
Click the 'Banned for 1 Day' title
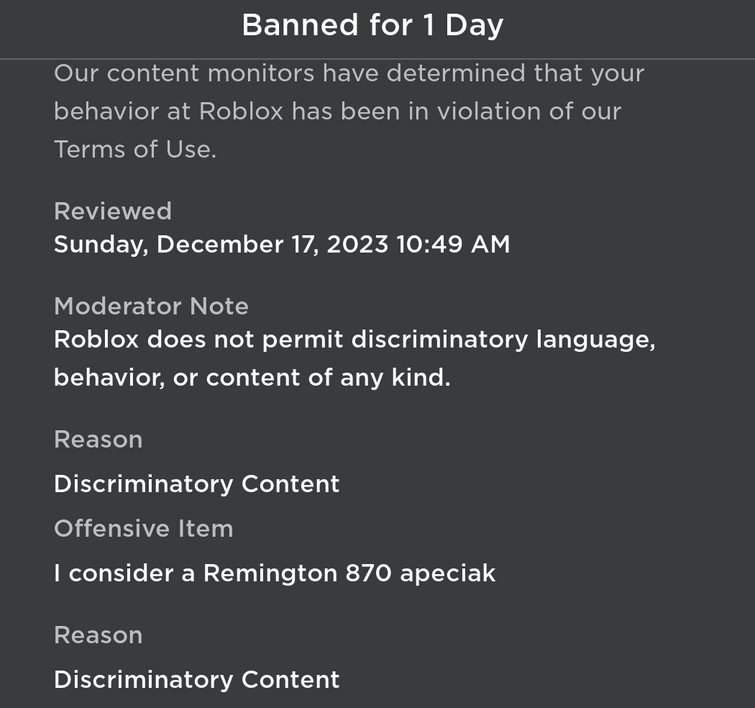[372, 25]
